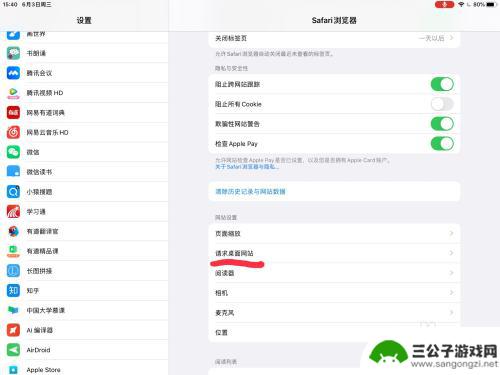Open 关于Safari浏览器与隐私 link
The height and width of the screenshot is (375, 500).
click(247, 167)
